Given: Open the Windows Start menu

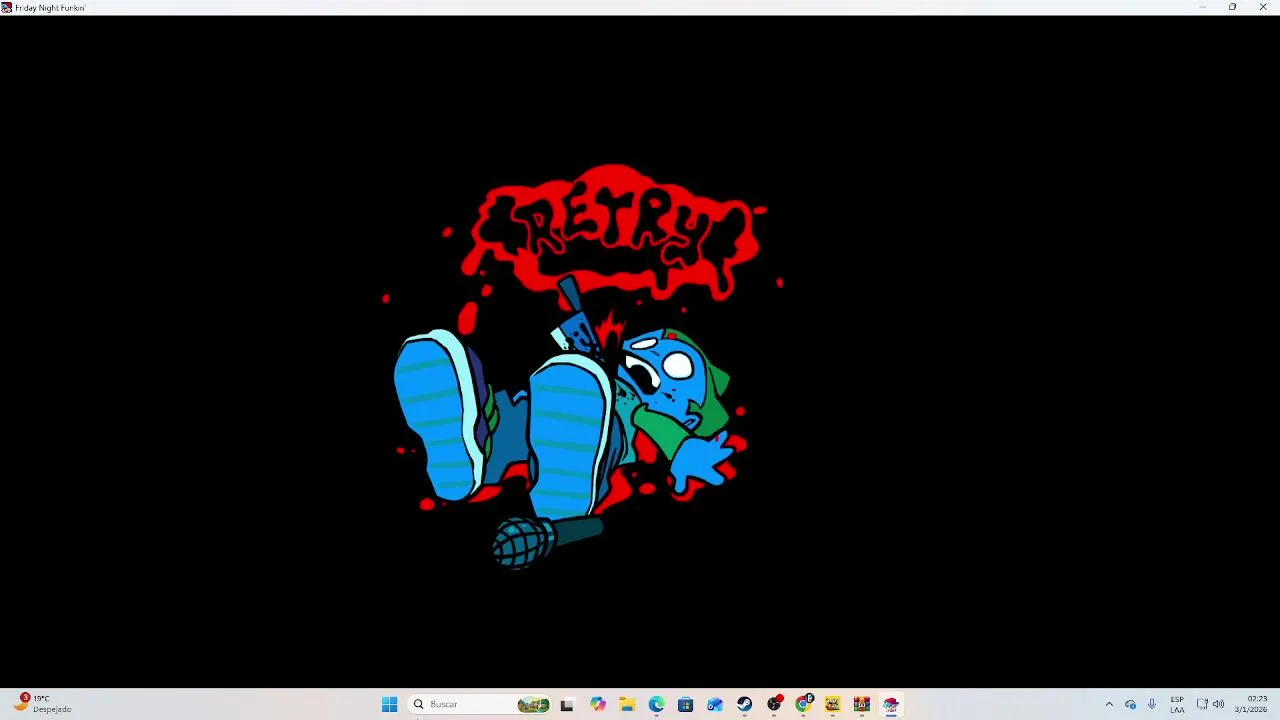Looking at the screenshot, I should (390, 705).
